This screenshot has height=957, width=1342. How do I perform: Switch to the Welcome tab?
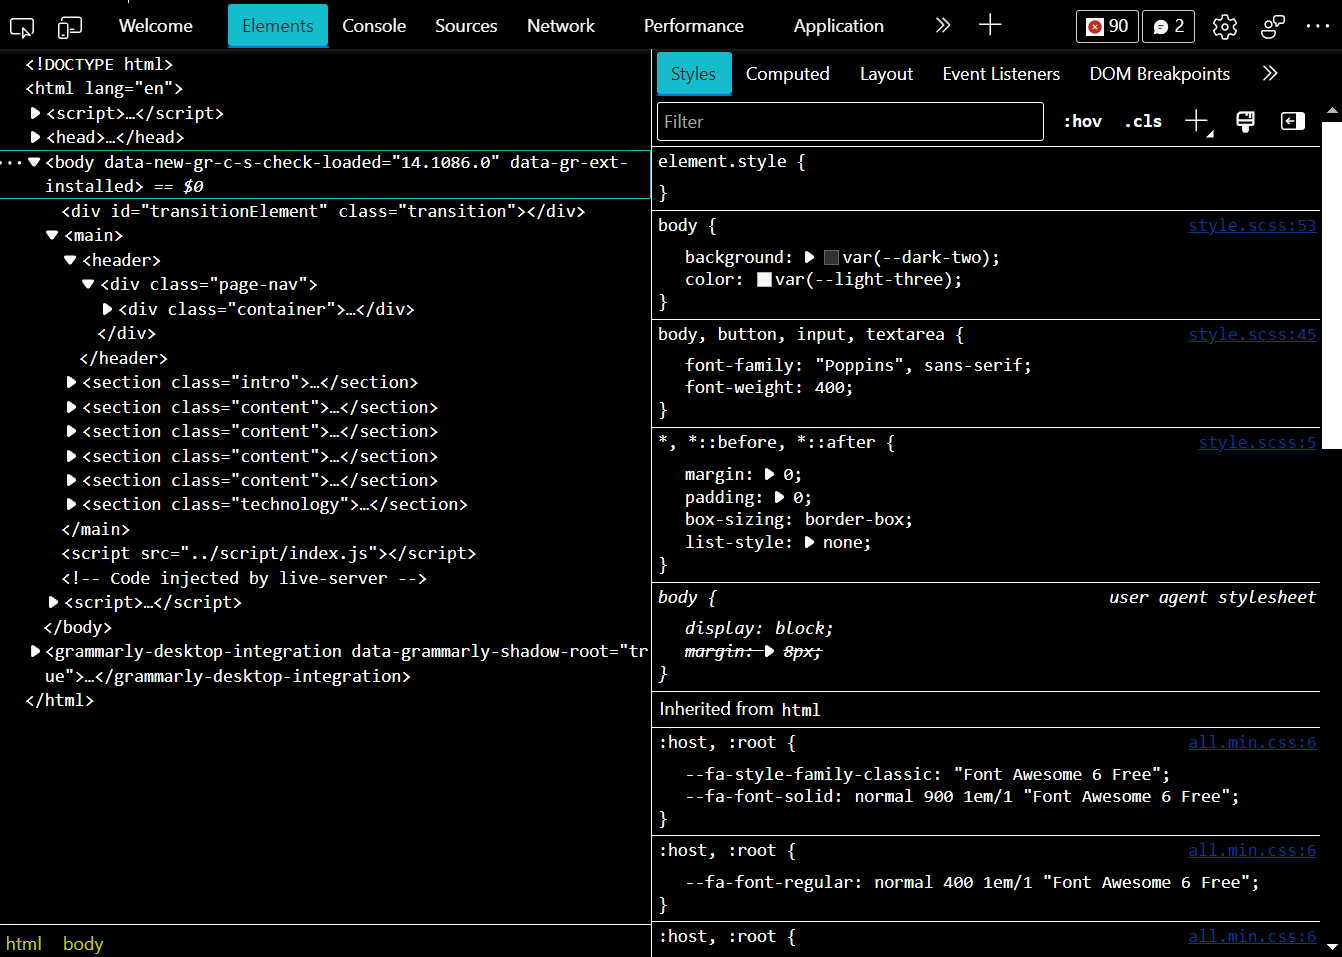(156, 26)
